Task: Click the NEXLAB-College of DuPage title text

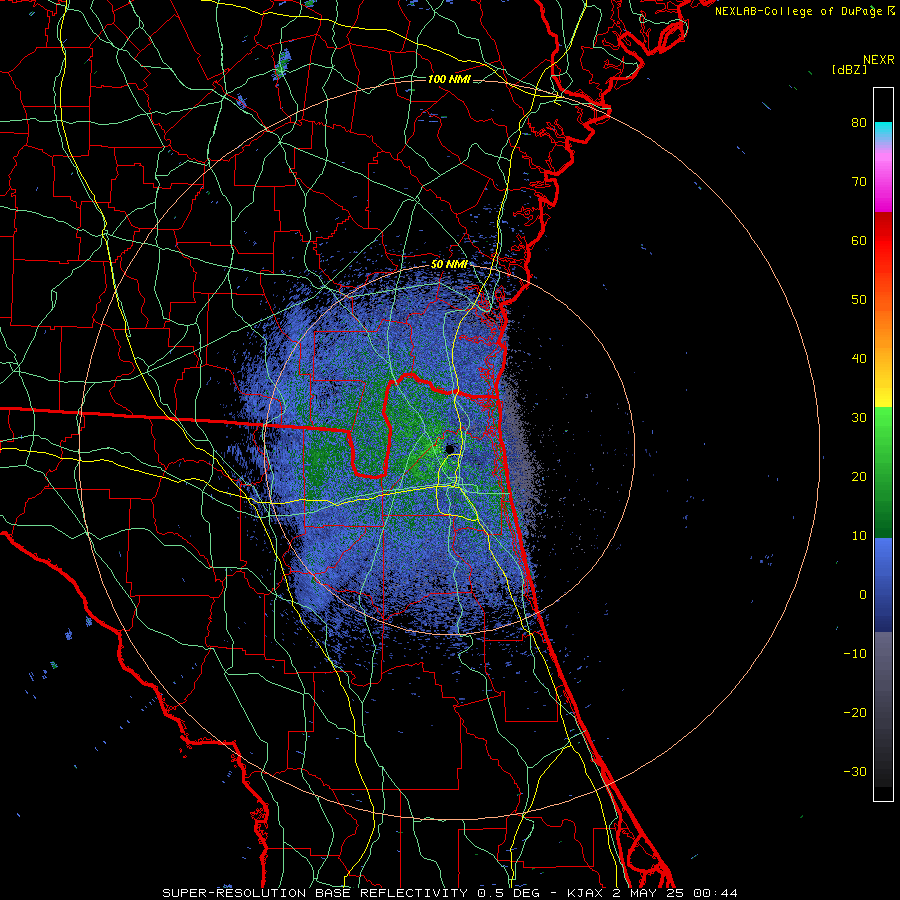Action: point(799,11)
